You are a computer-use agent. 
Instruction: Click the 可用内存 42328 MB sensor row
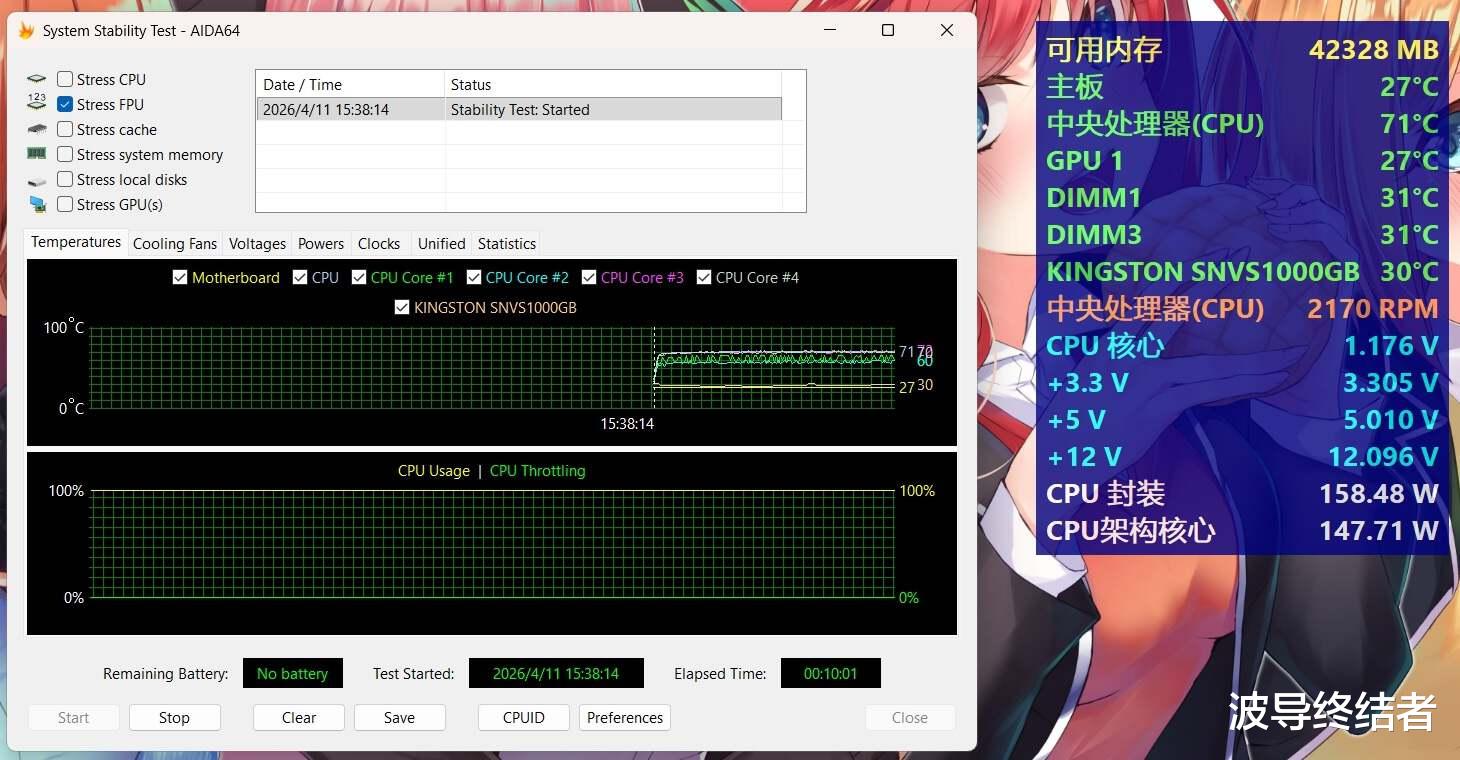(1242, 49)
